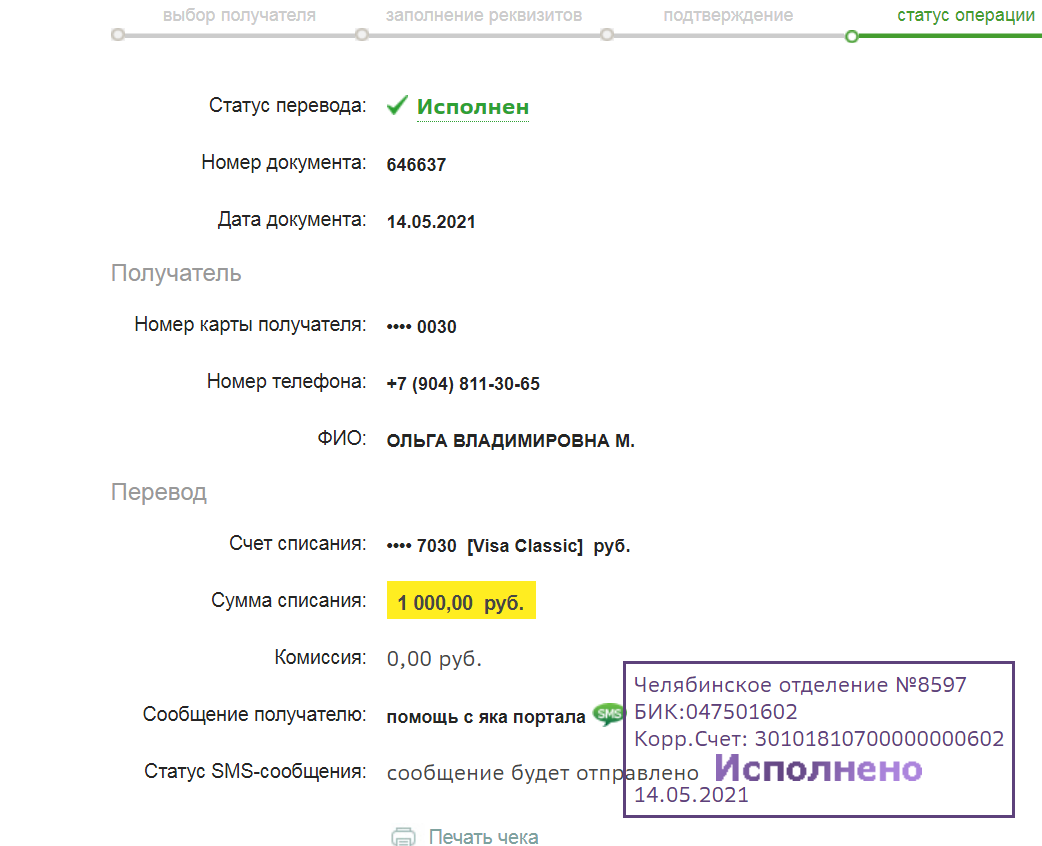
Task: Click the green circle marker for статус операции
Action: (x=851, y=36)
